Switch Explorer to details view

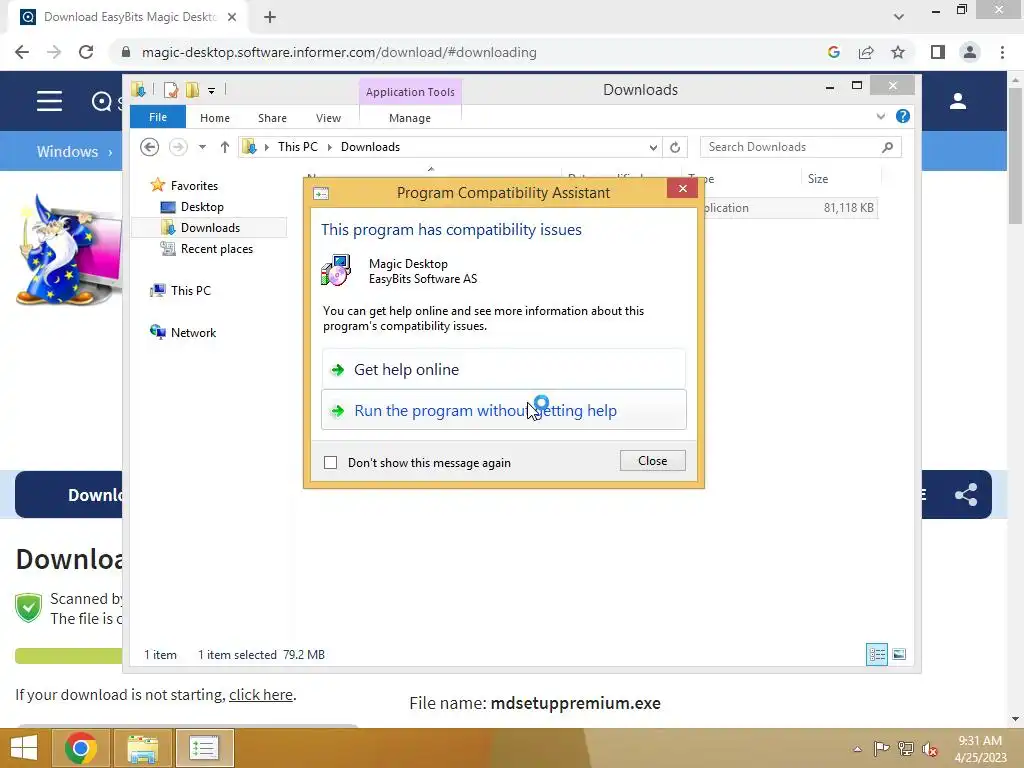(876, 654)
